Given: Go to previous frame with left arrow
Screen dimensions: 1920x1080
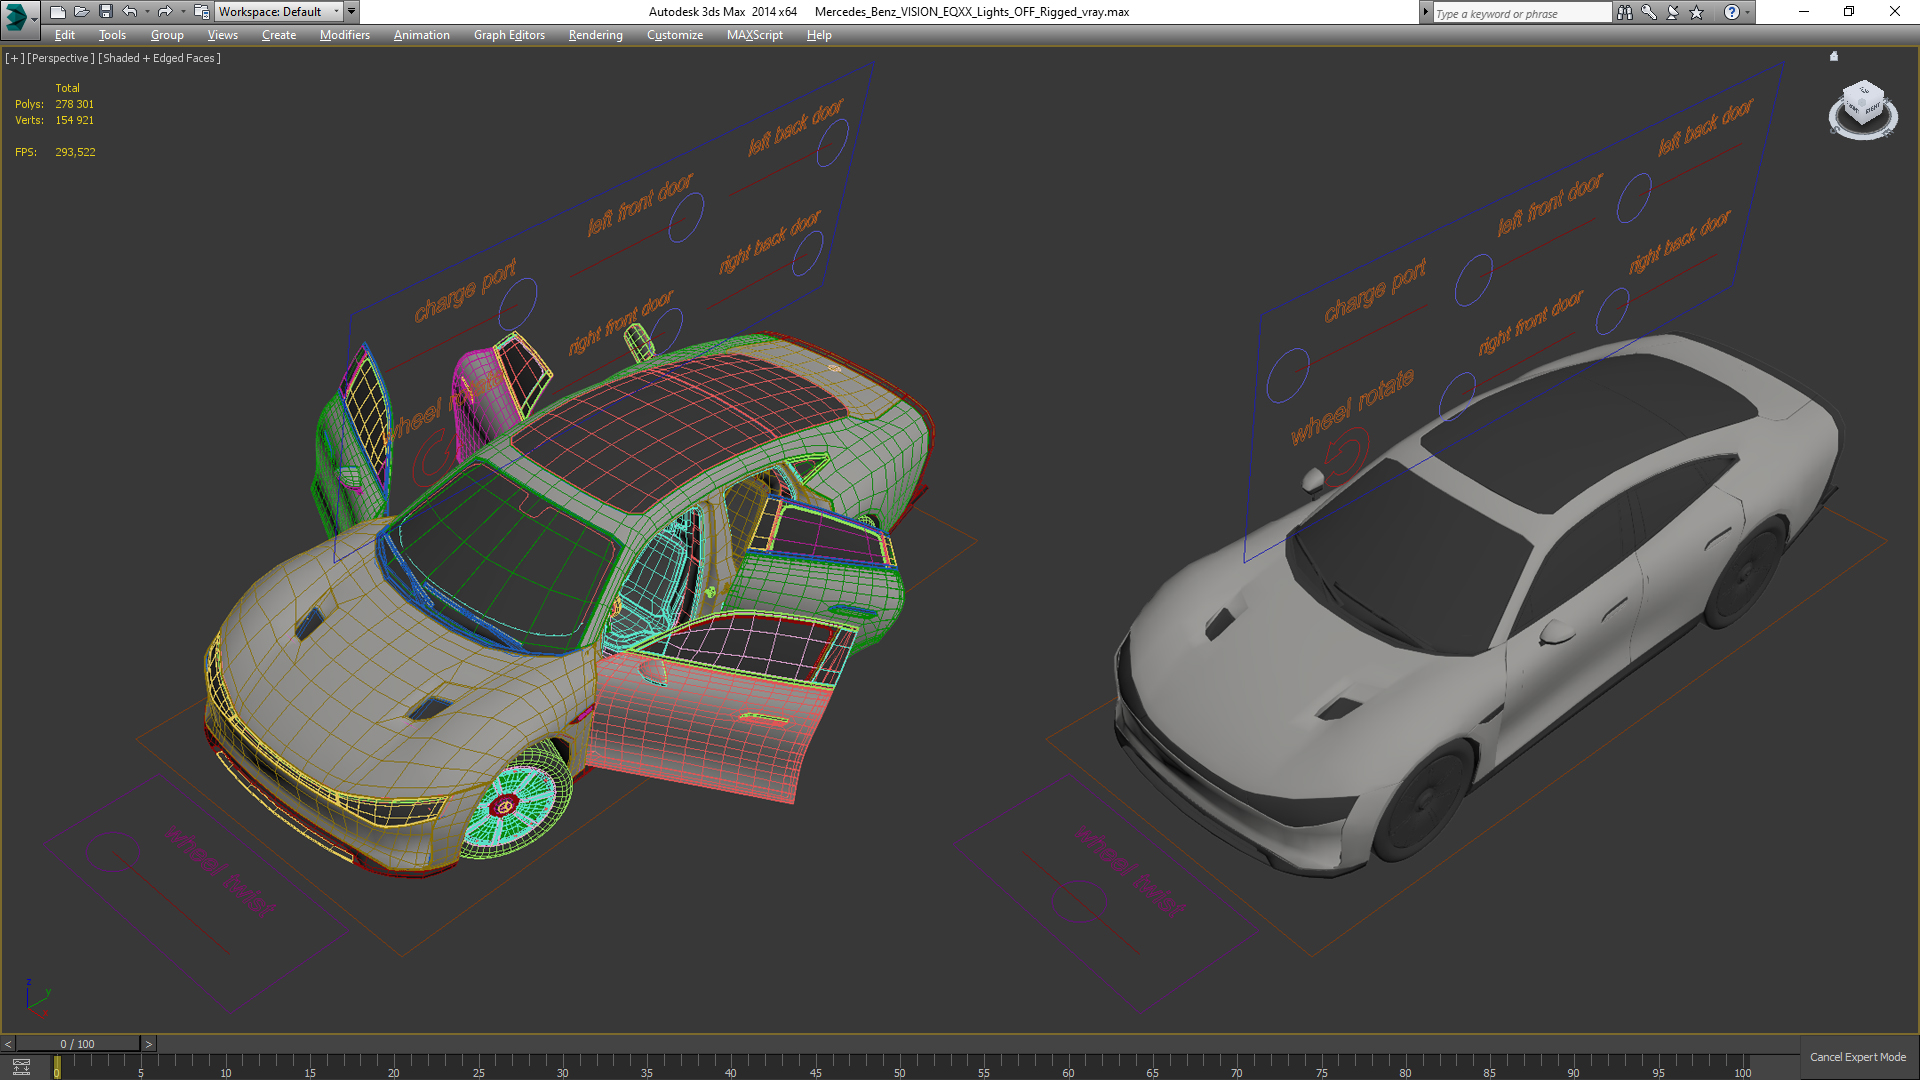Looking at the screenshot, I should pos(8,1044).
